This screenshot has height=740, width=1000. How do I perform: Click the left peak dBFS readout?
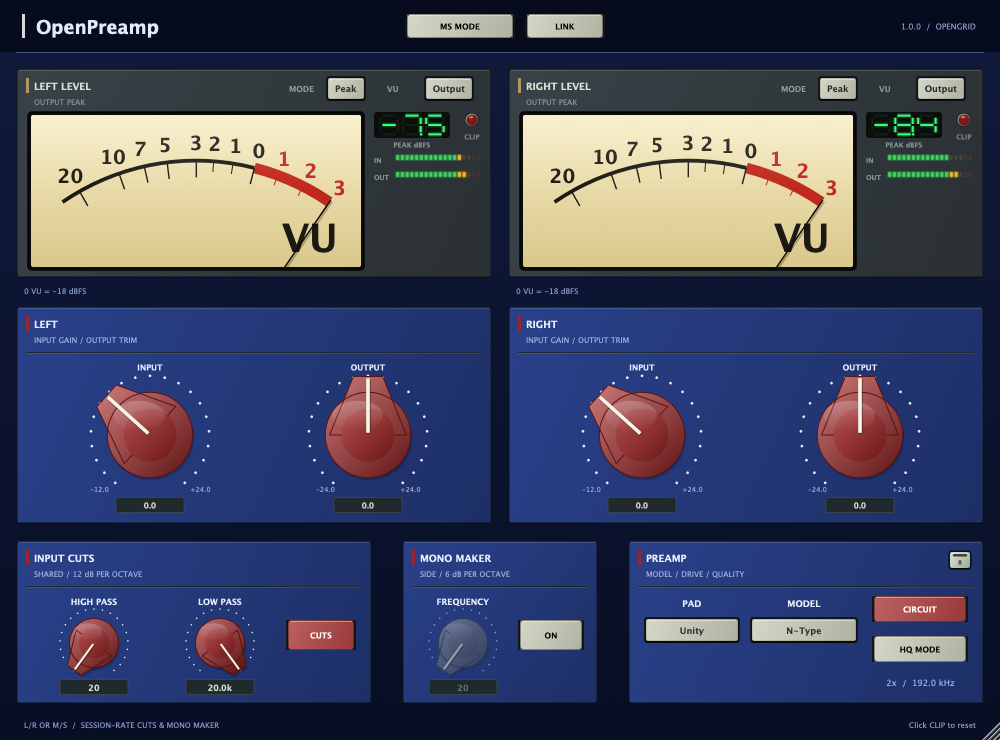click(412, 125)
